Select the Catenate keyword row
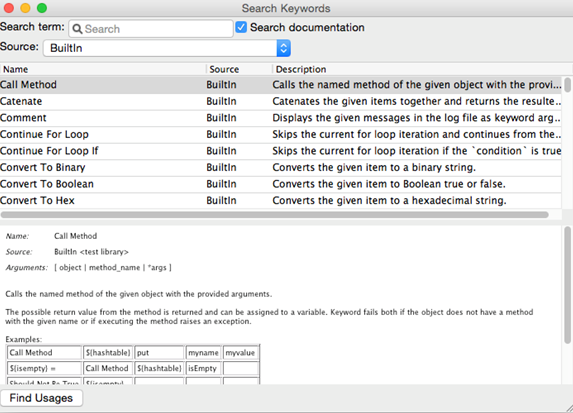Image resolution: width=573 pixels, height=413 pixels. point(281,101)
